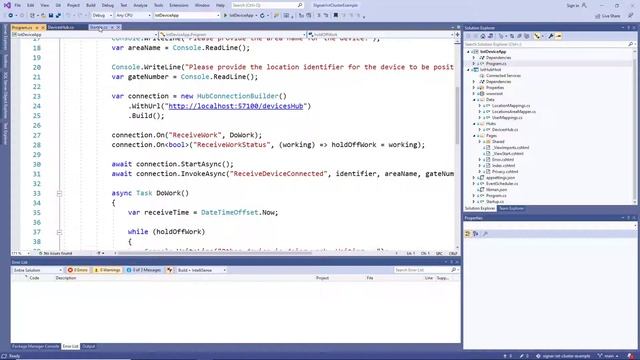The image size is (640, 360).
Task: Click the Description column header in Error List
Action: (x=66, y=278)
